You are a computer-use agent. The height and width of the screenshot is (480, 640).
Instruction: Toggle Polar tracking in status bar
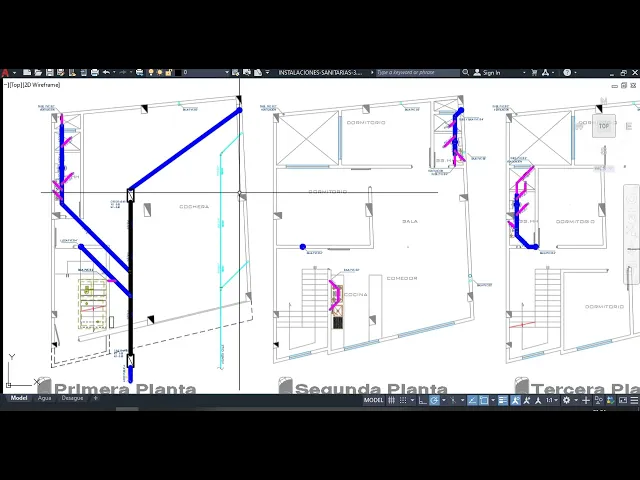pos(434,400)
